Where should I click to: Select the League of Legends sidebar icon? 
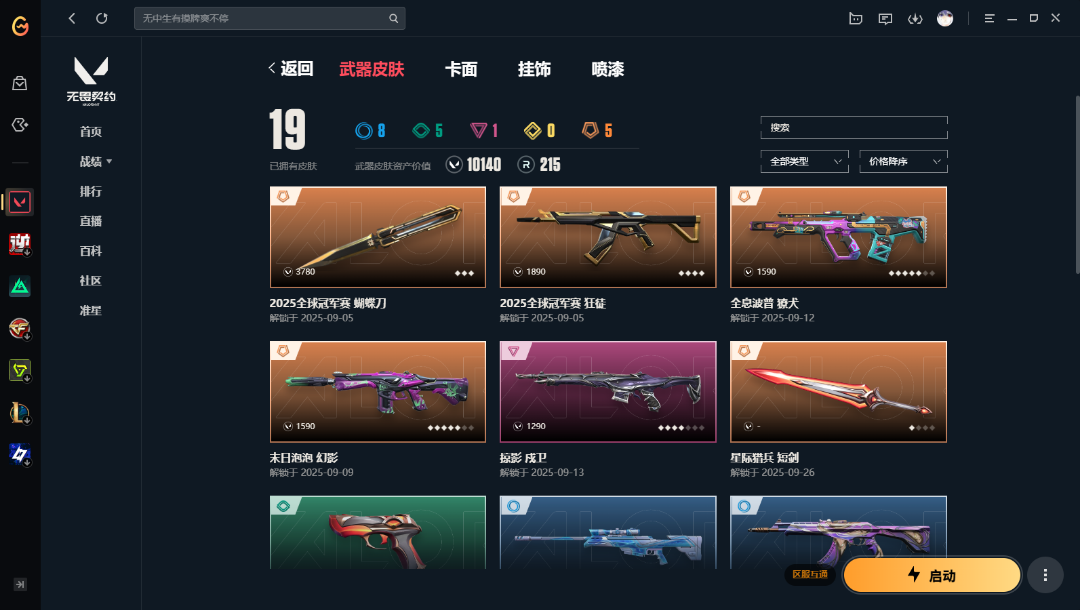tap(19, 412)
